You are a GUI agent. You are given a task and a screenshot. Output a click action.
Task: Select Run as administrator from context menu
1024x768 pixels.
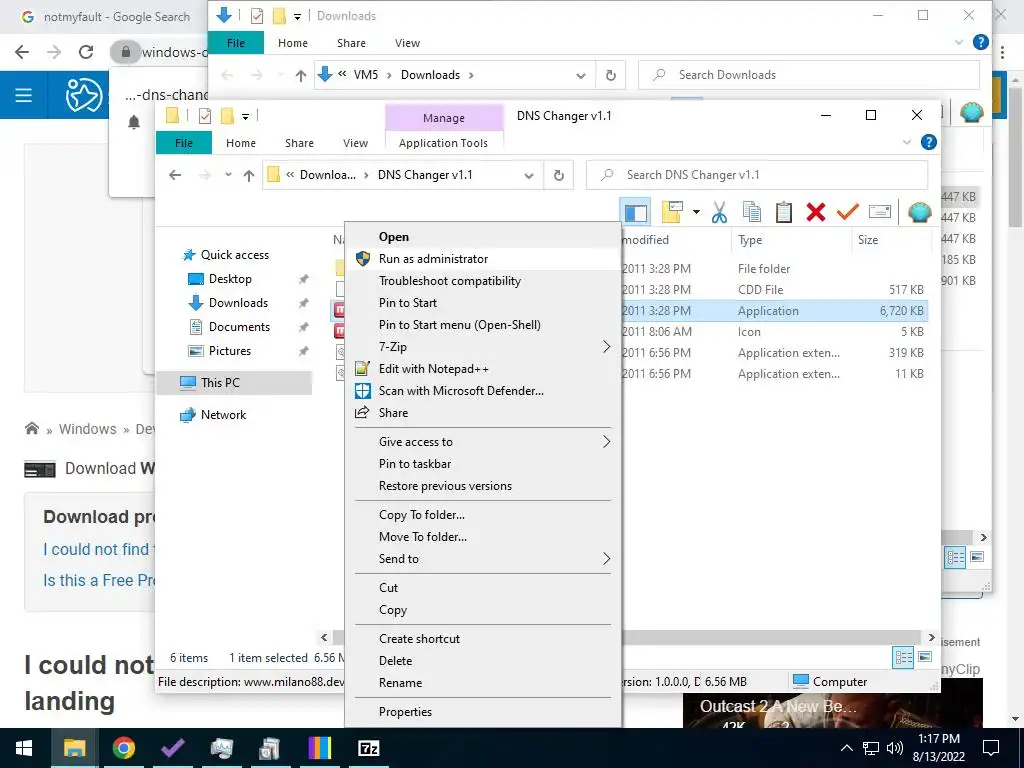pyautogui.click(x=482, y=259)
